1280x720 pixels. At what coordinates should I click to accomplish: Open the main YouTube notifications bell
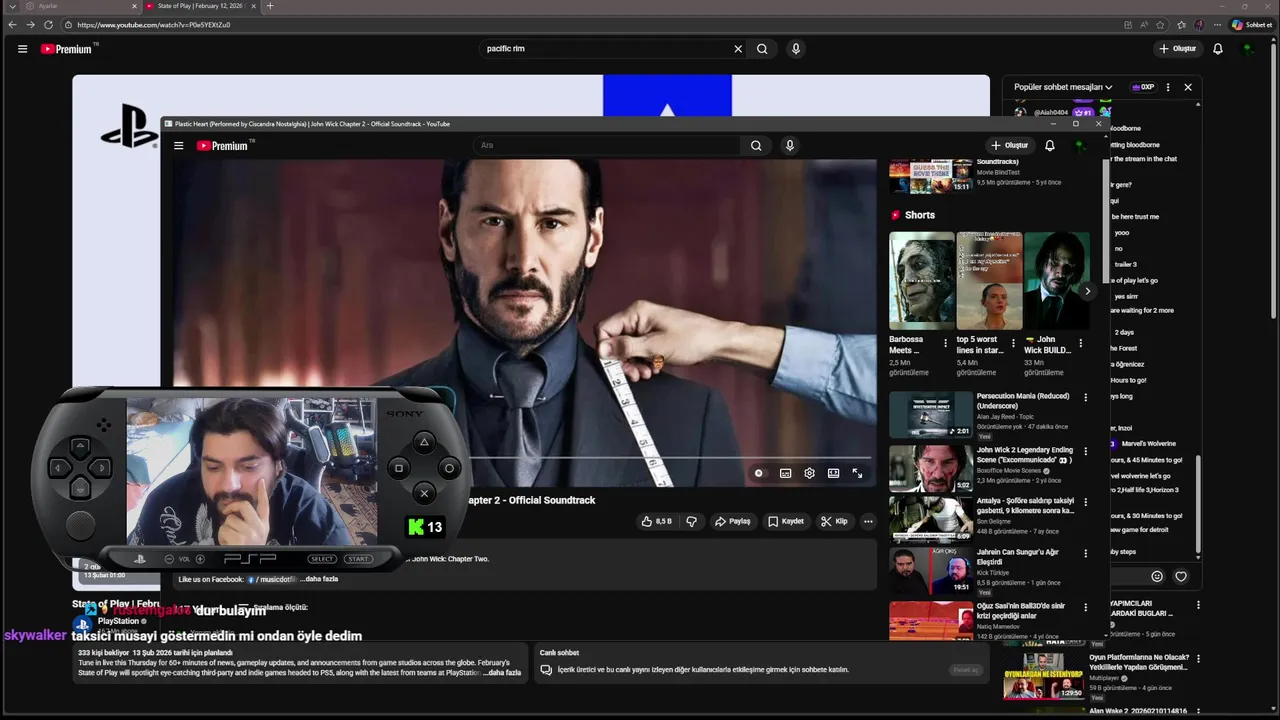[x=1218, y=48]
